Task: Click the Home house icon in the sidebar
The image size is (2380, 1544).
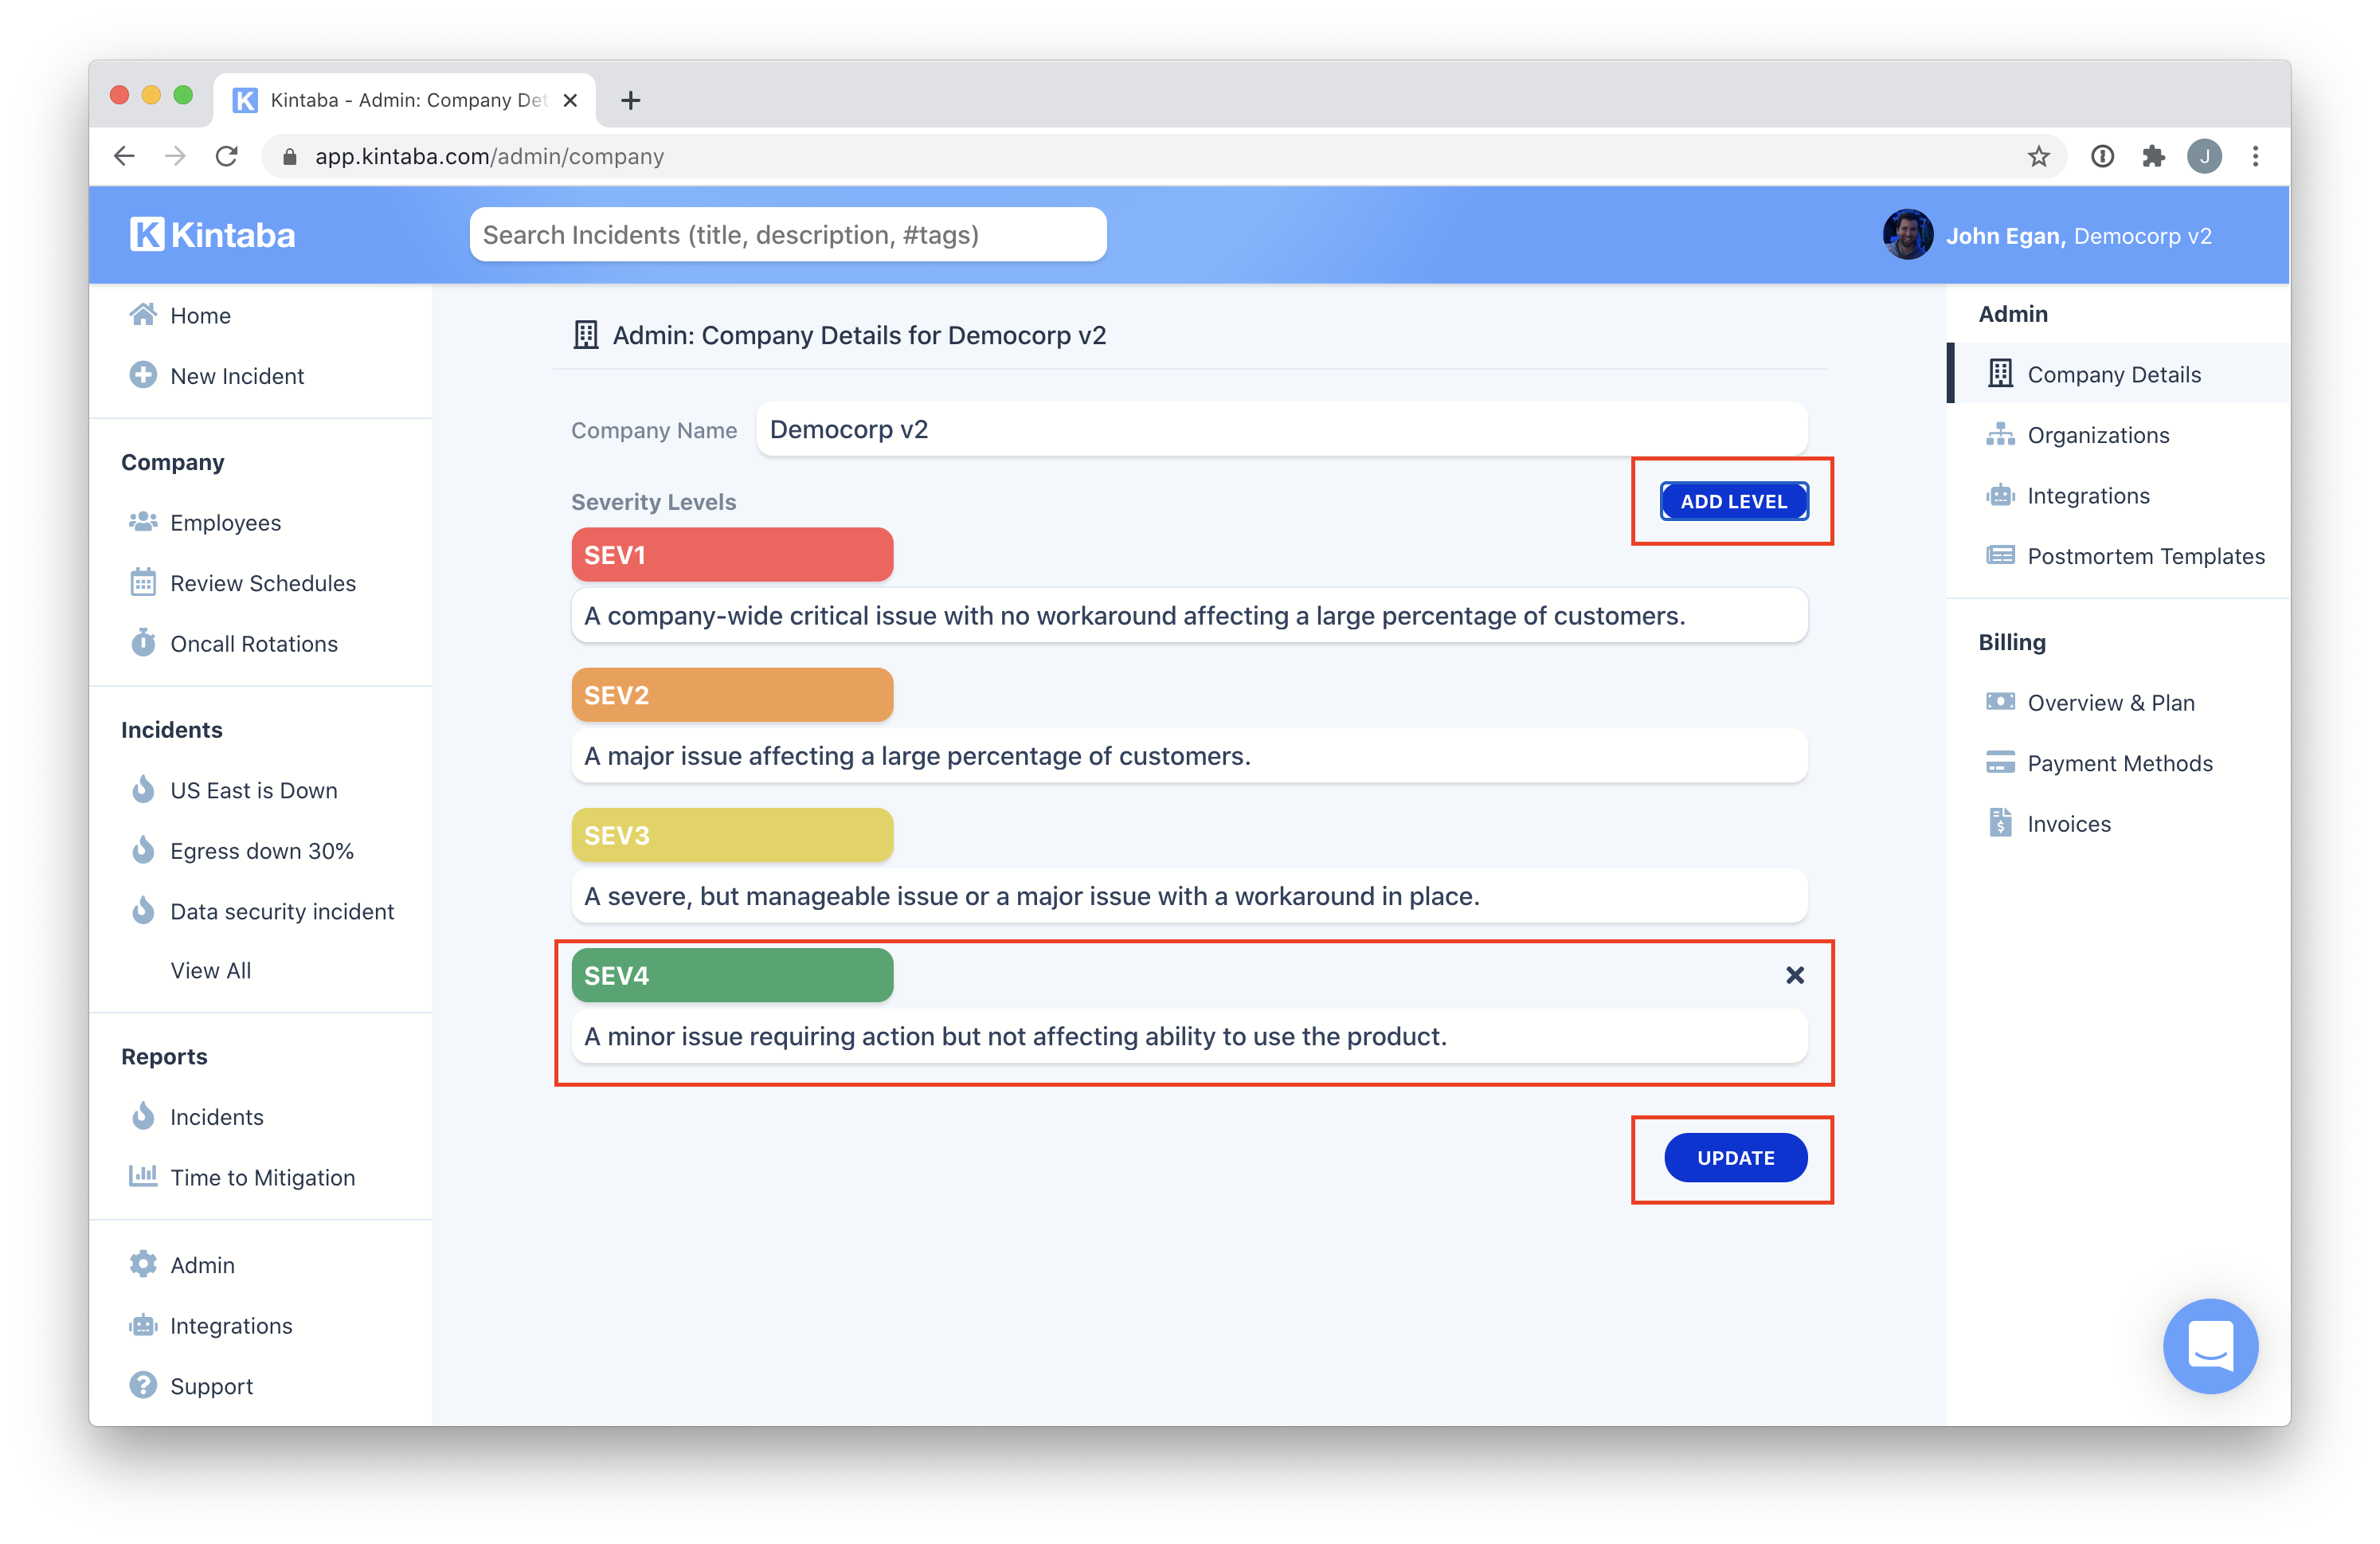Action: (143, 315)
